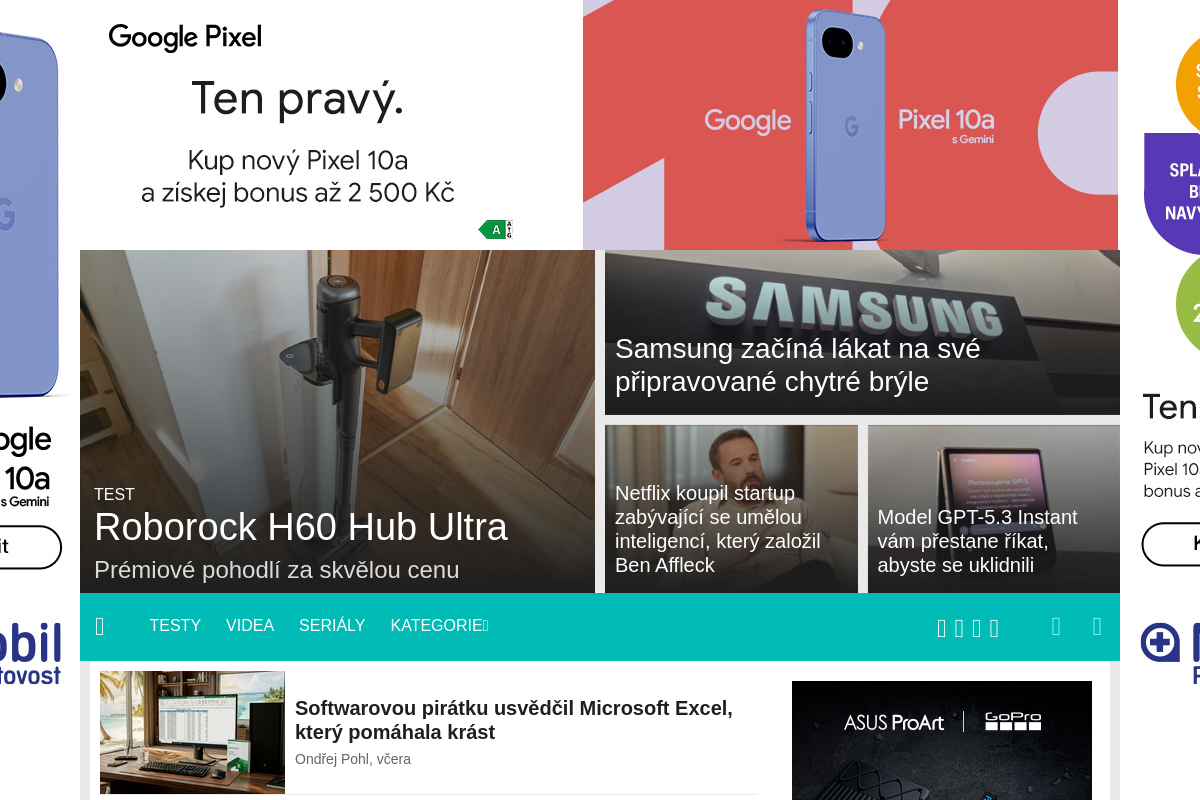Click the home icon before TESTY
Image resolution: width=1200 pixels, height=800 pixels.
coord(99,626)
